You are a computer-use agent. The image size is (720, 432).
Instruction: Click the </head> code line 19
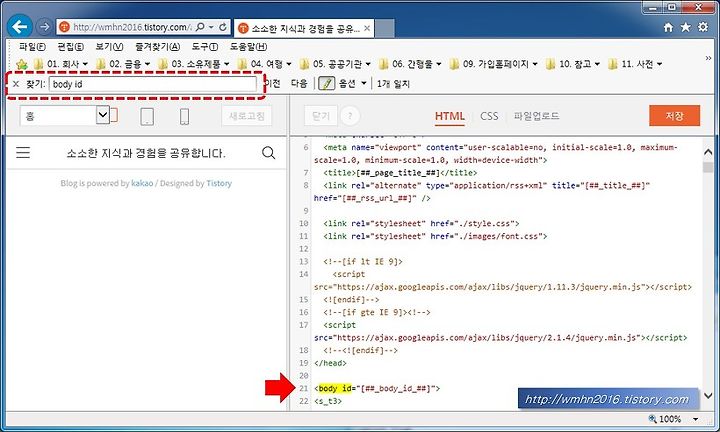click(x=330, y=363)
